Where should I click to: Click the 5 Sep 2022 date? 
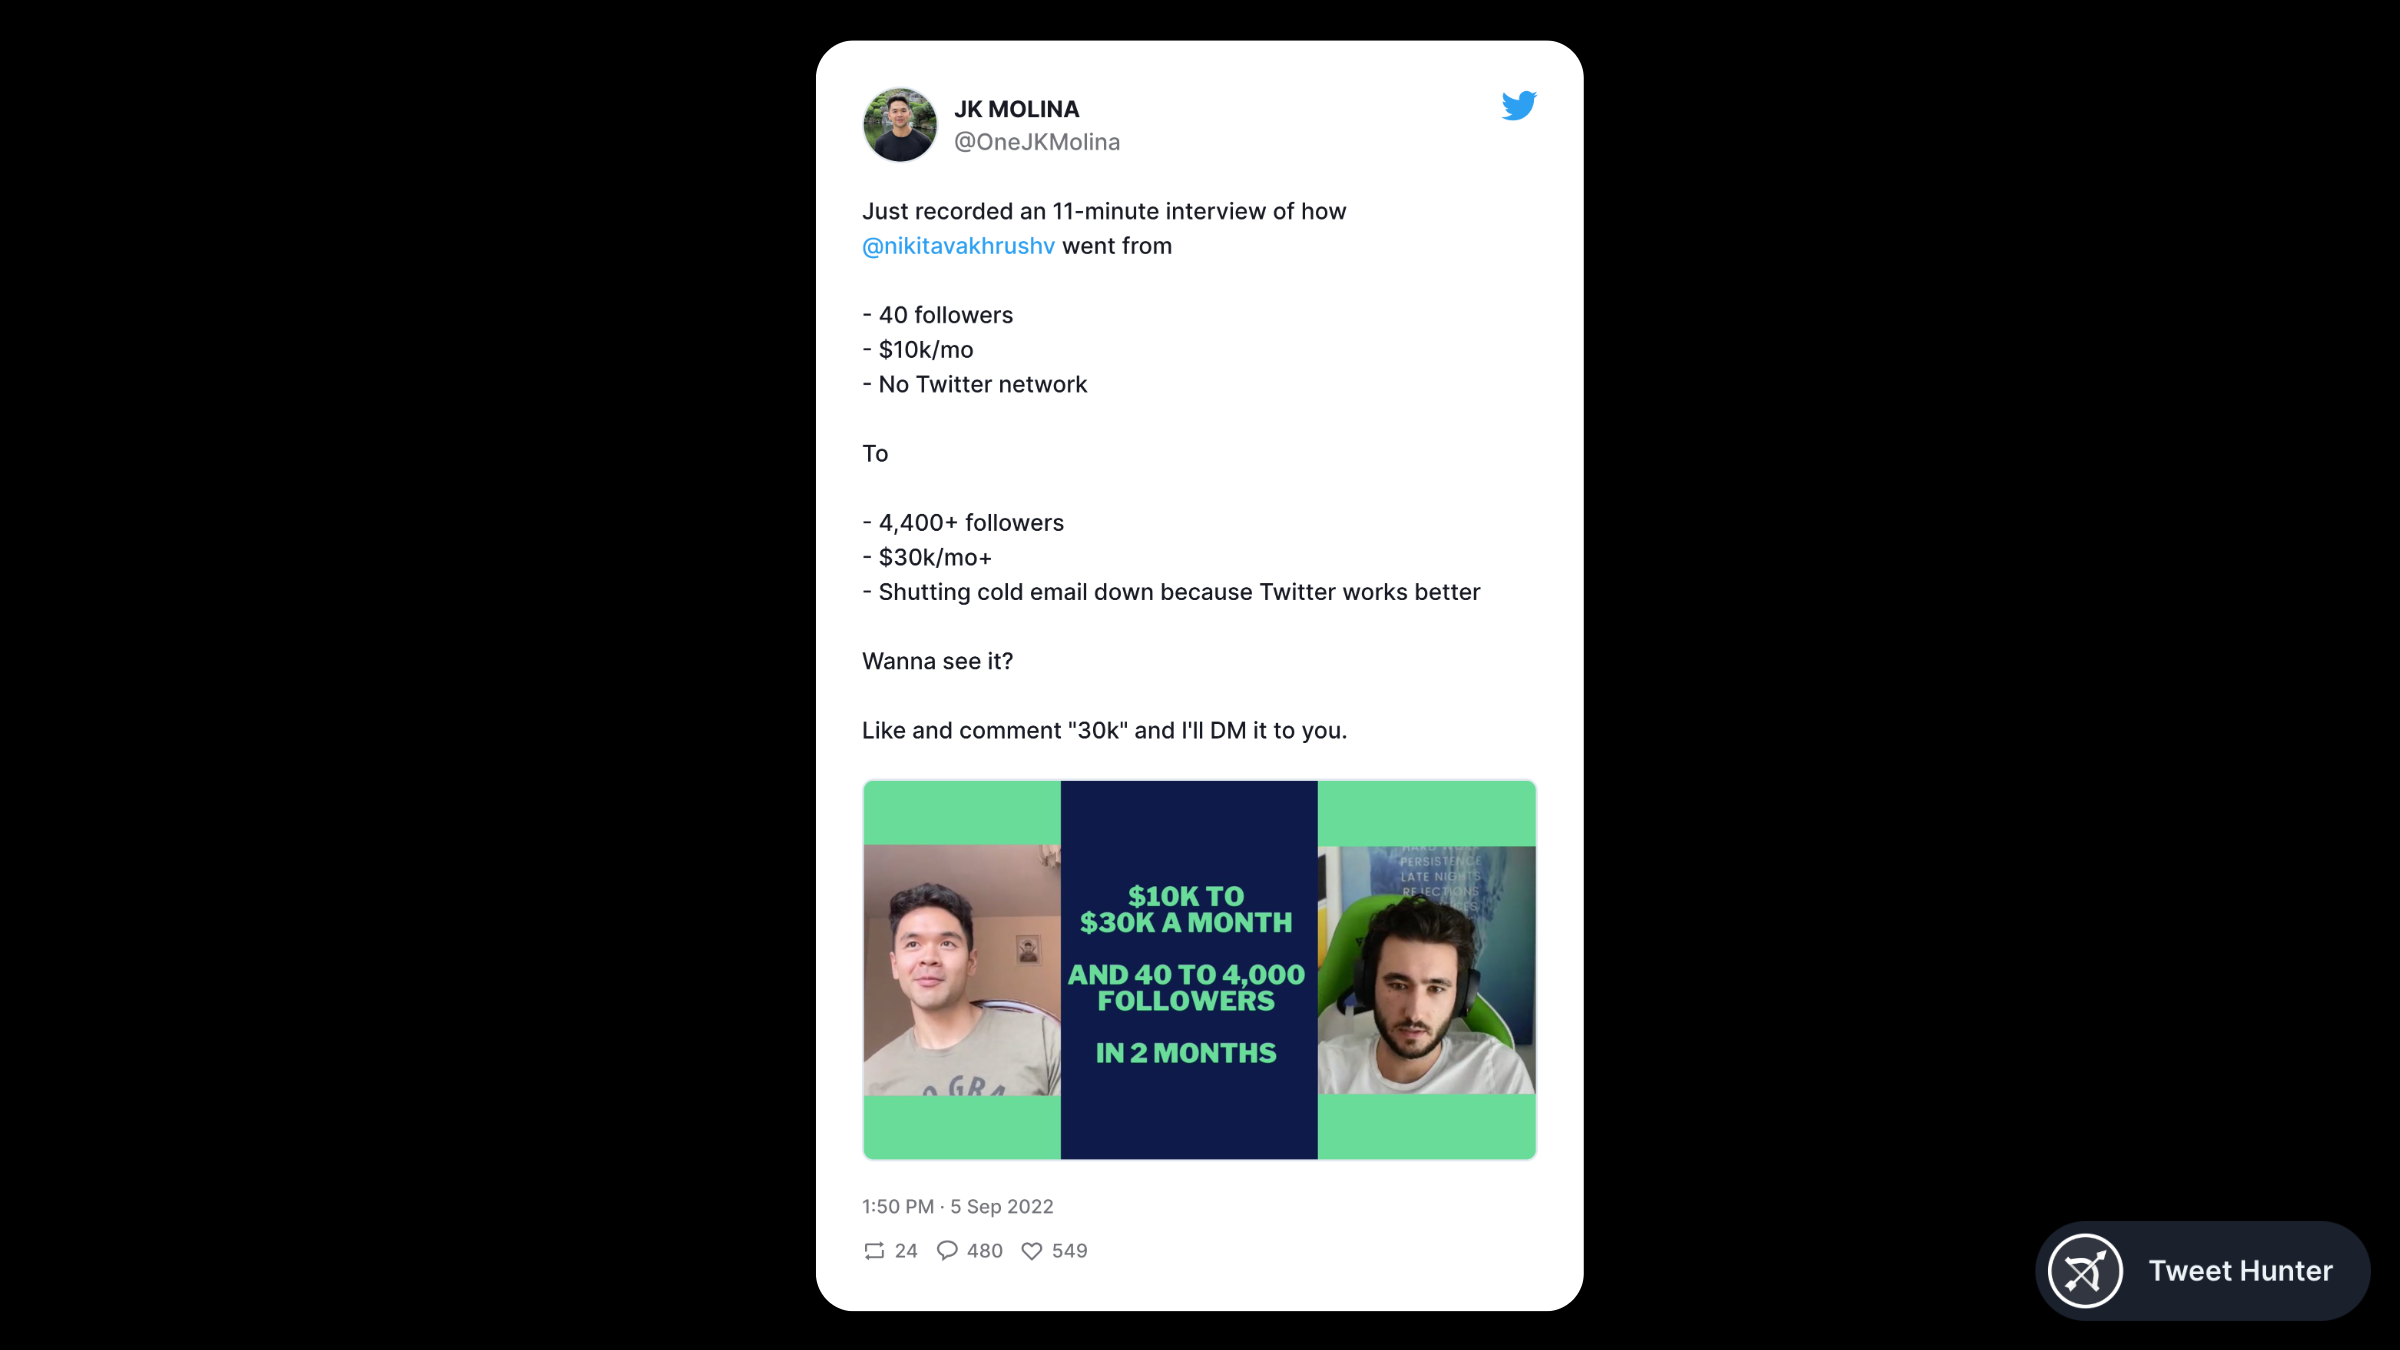[1002, 1207]
